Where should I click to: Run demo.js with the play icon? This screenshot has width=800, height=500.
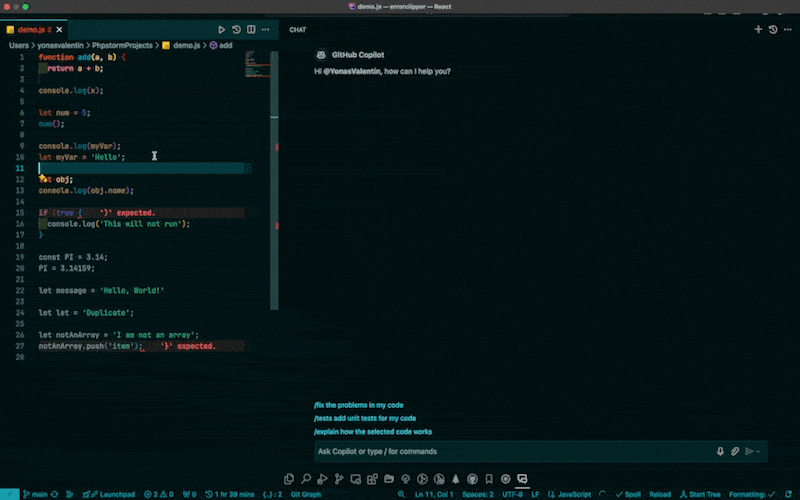point(221,30)
